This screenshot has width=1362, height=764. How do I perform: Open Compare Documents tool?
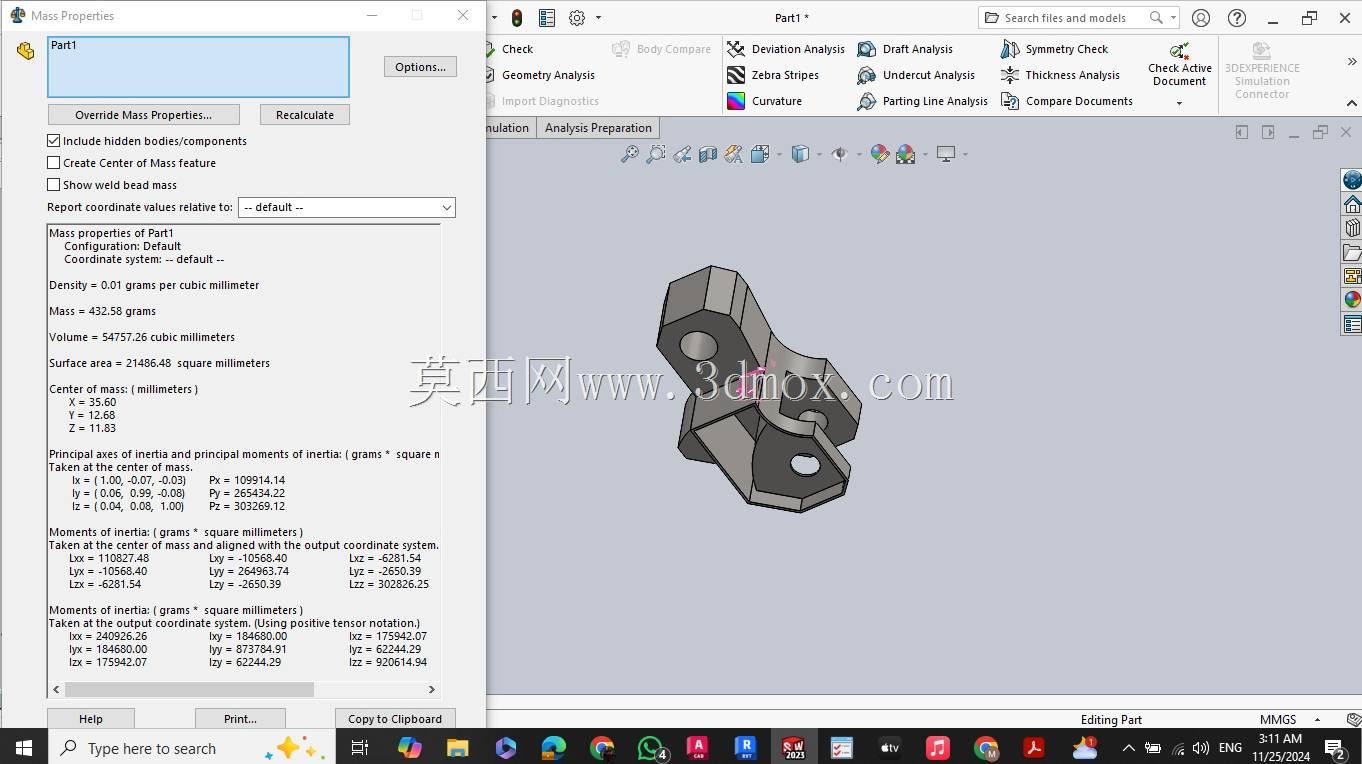pyautogui.click(x=1066, y=101)
